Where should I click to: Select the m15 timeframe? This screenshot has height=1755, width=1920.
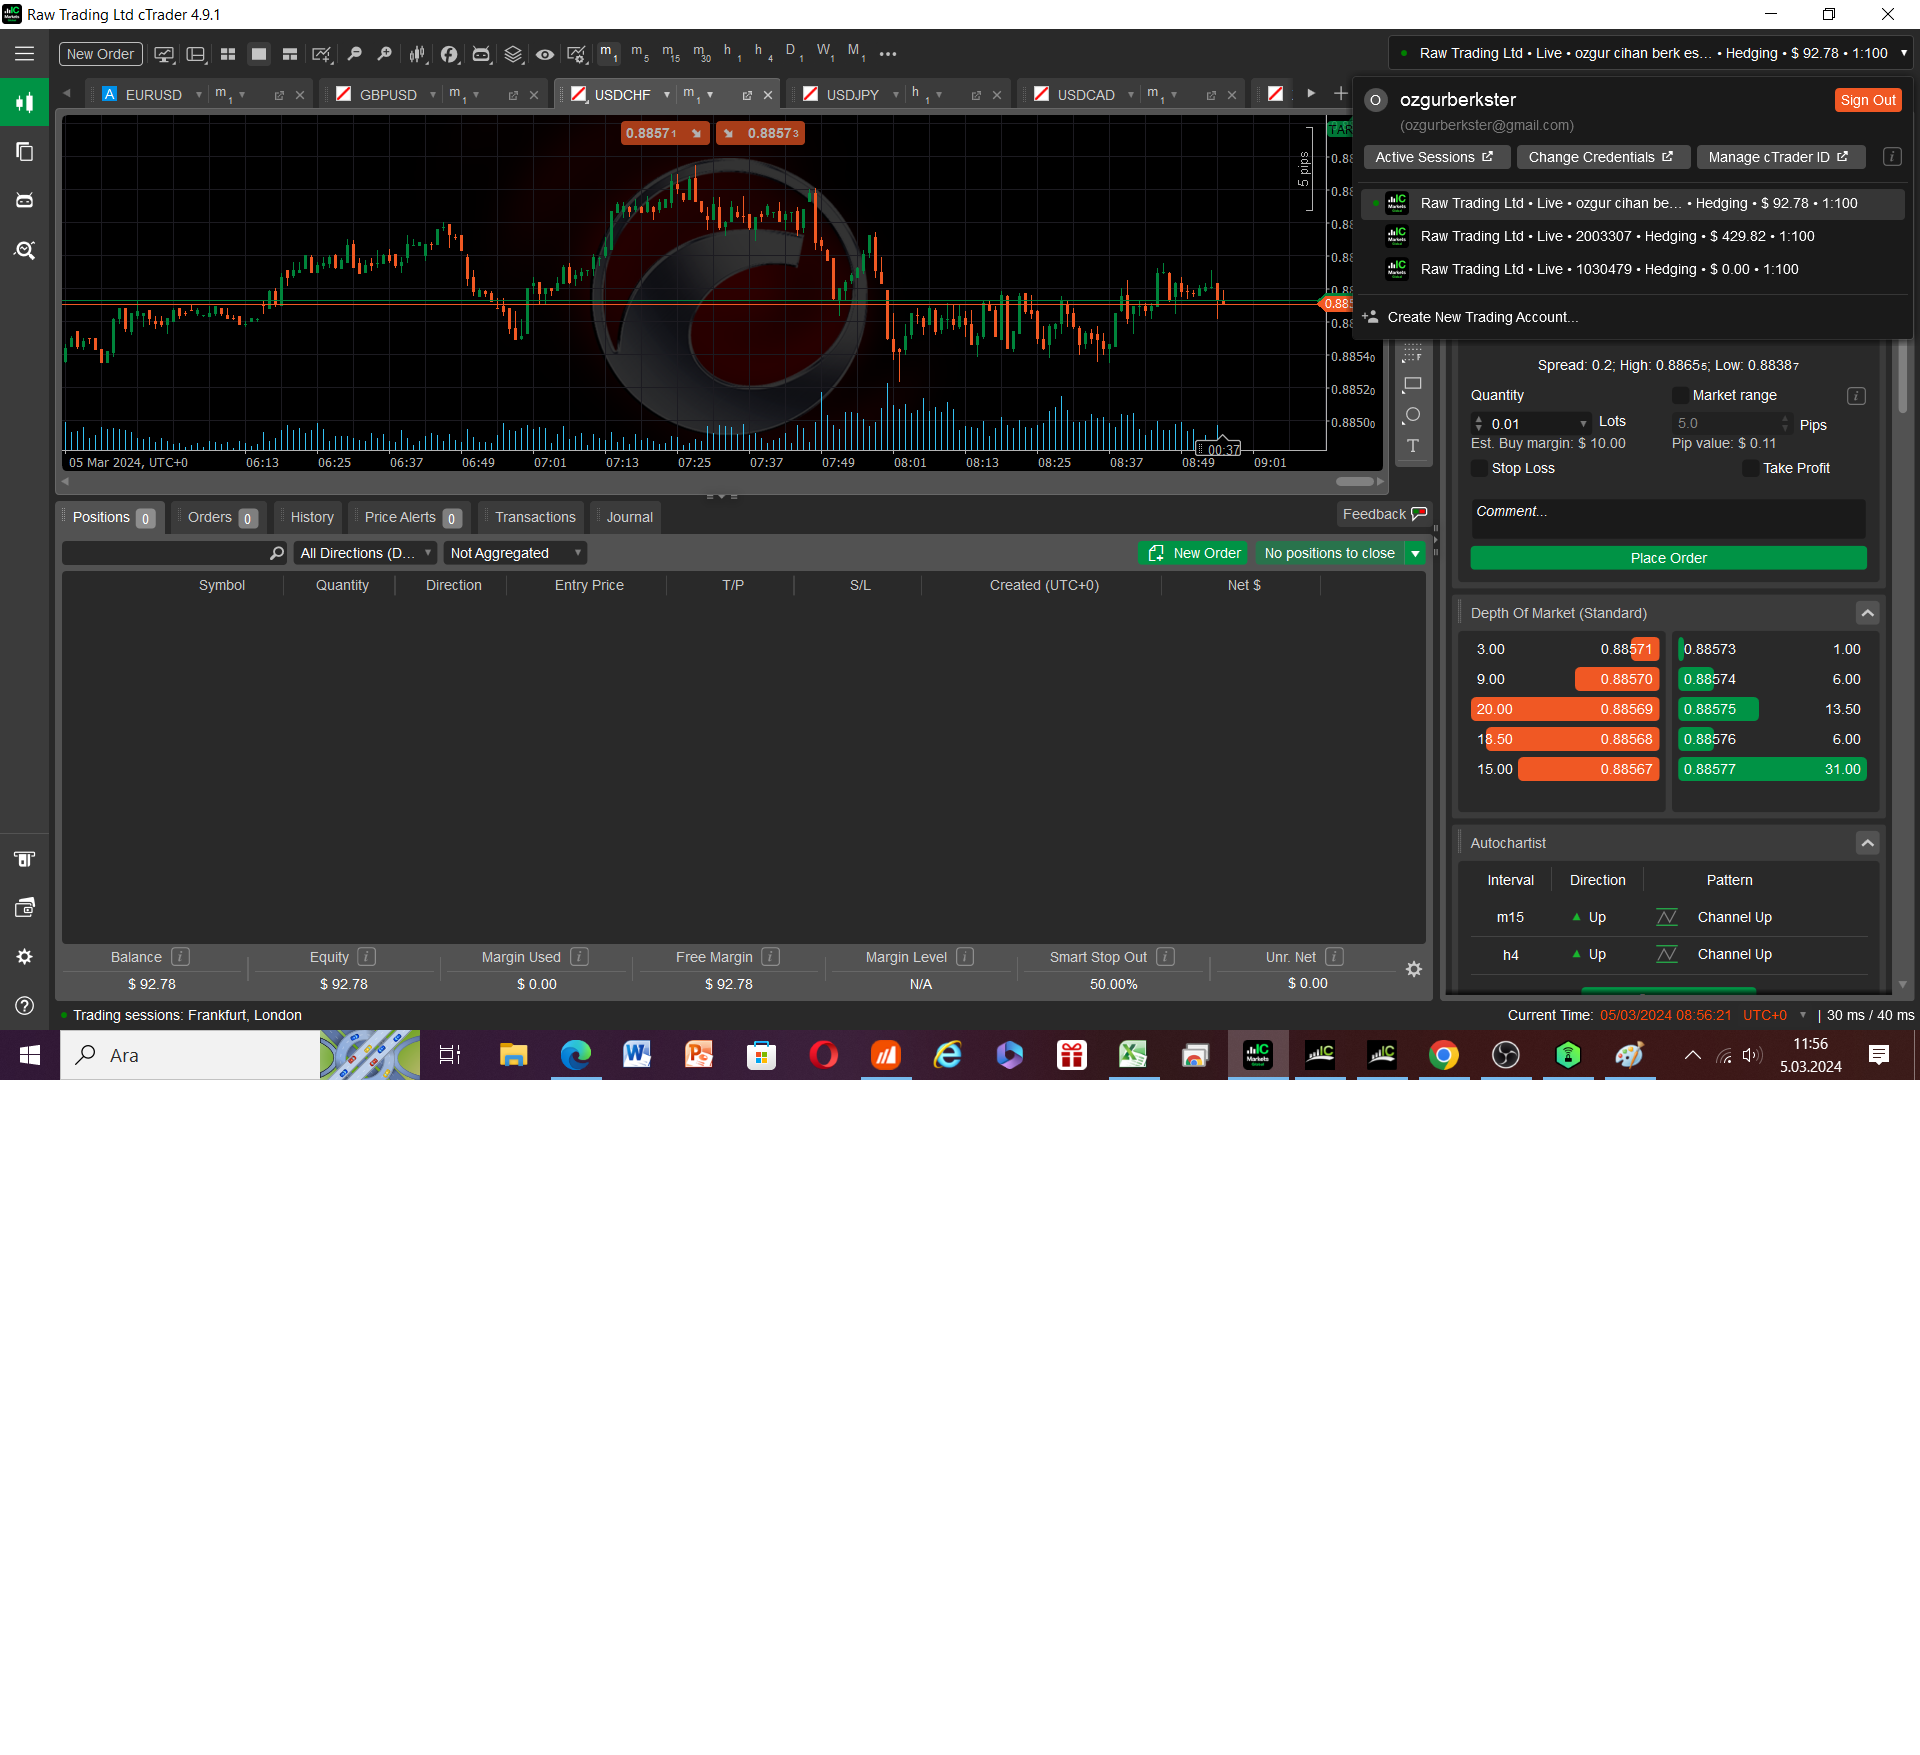coord(671,52)
